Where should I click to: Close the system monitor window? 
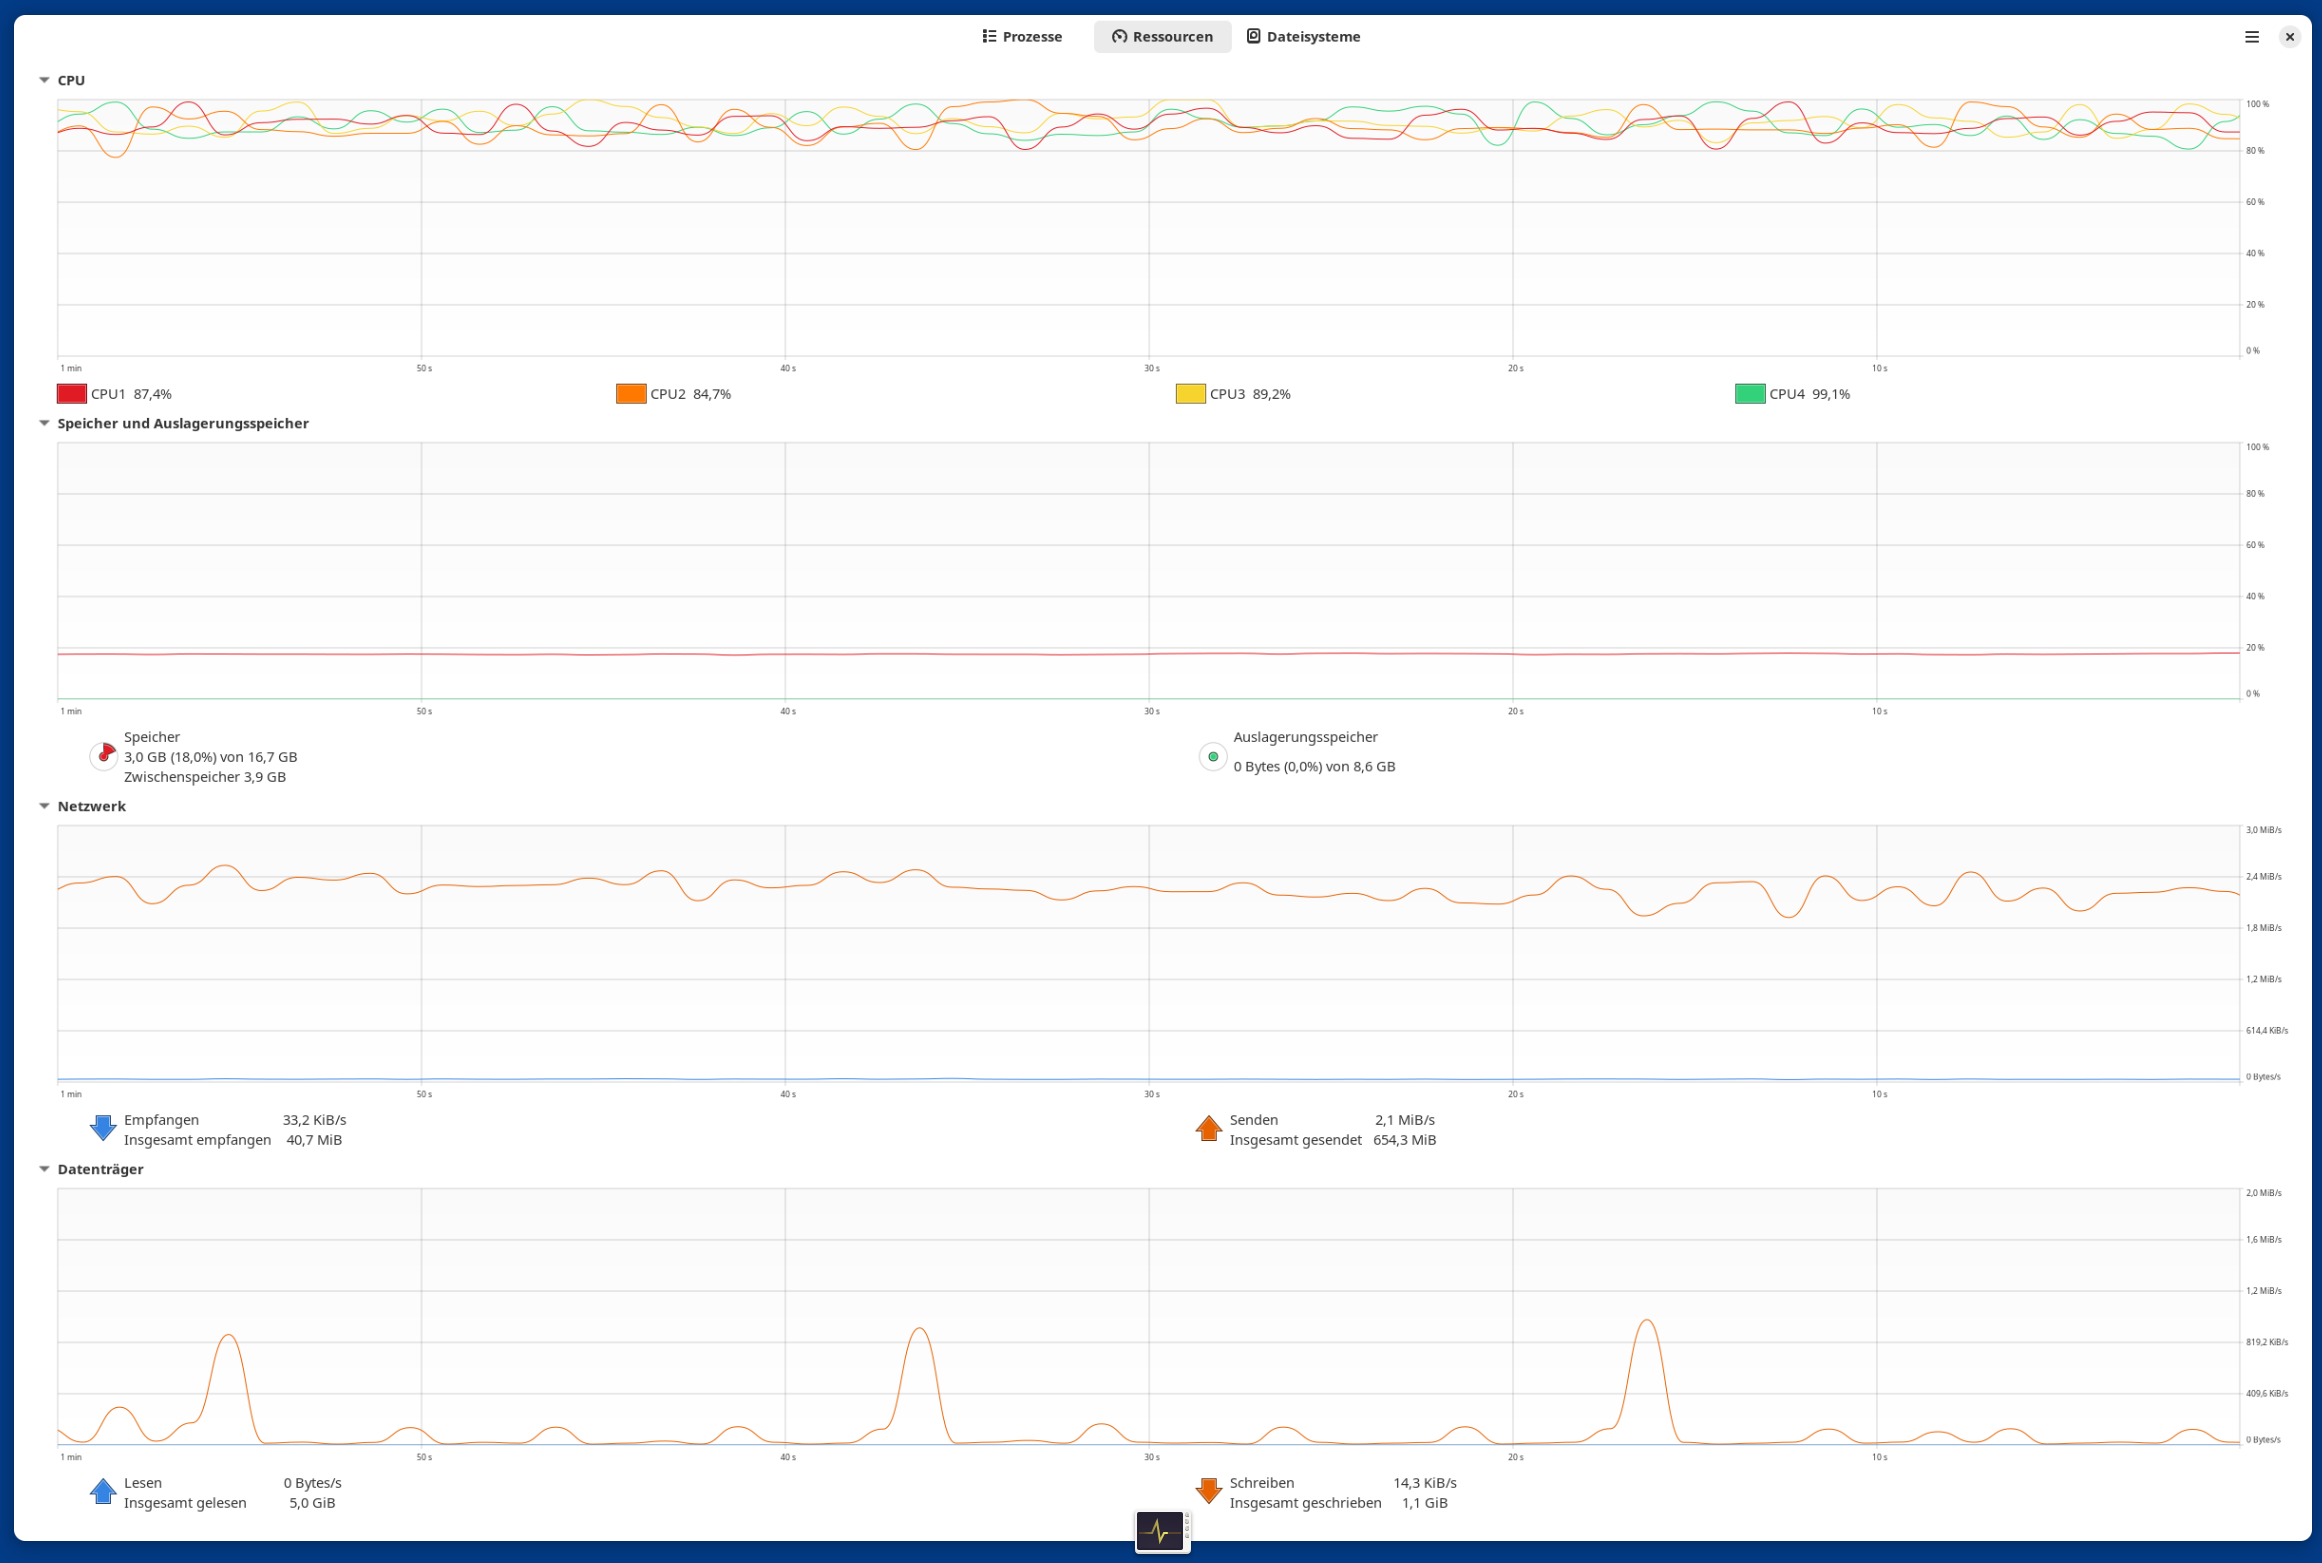point(2289,37)
